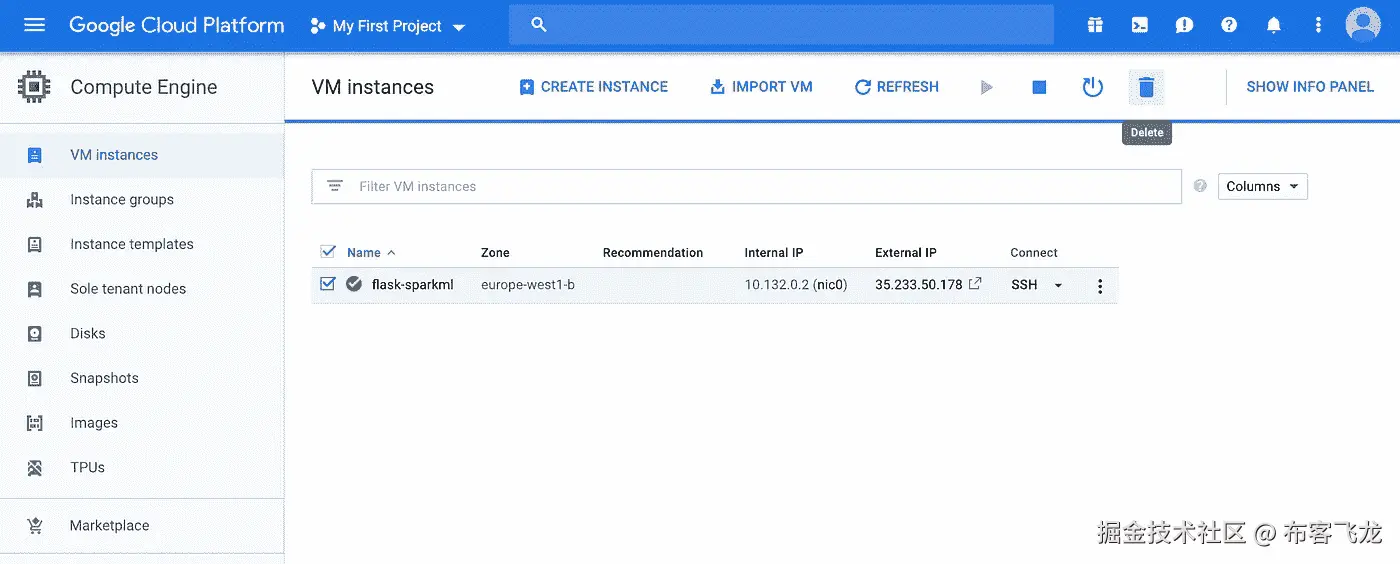This screenshot has height=564, width=1400.
Task: Open the external IP link icon
Action: (976, 284)
